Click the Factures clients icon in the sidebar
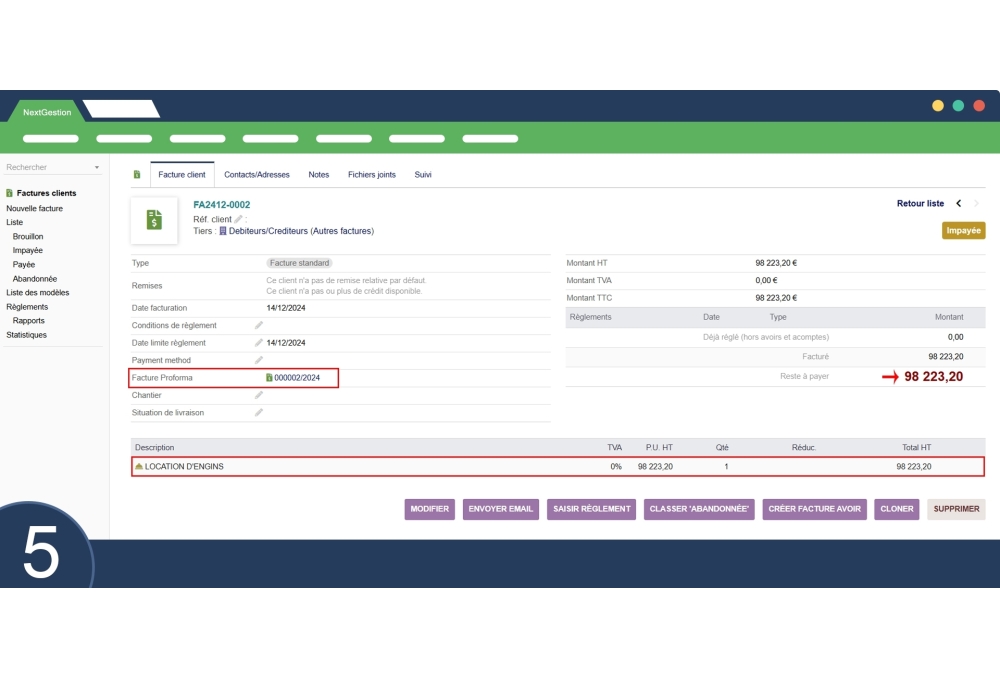This screenshot has width=1000, height=679. (10, 193)
